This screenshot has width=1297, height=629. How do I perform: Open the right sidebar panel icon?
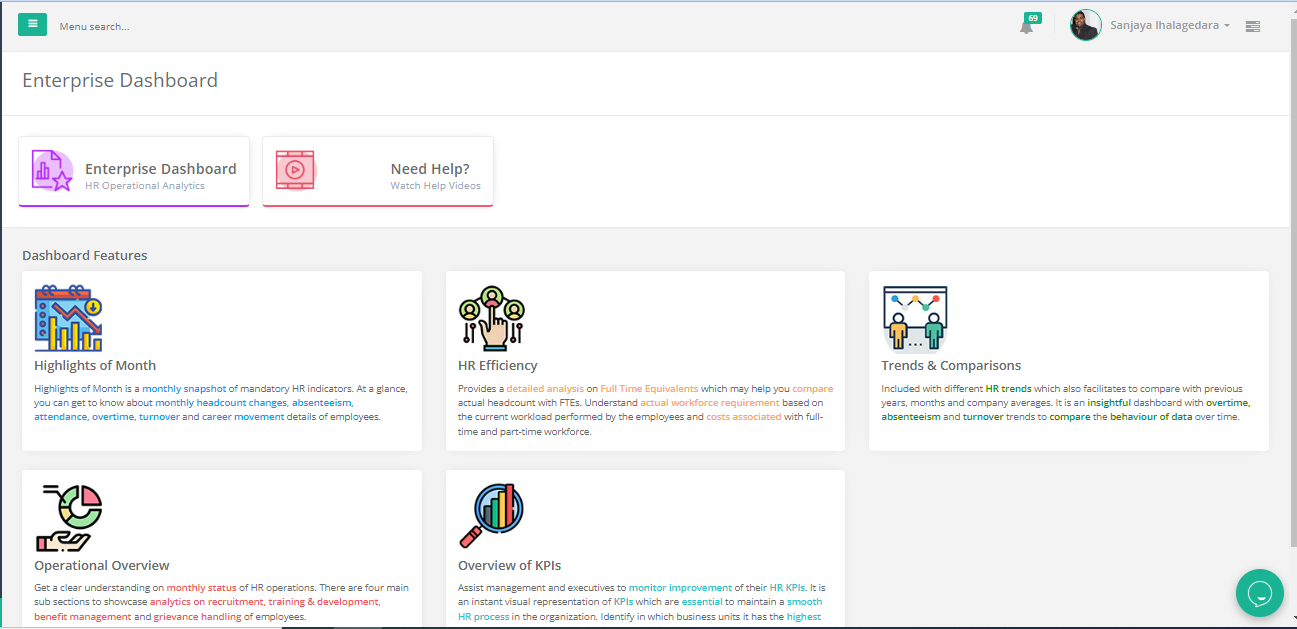click(1252, 26)
